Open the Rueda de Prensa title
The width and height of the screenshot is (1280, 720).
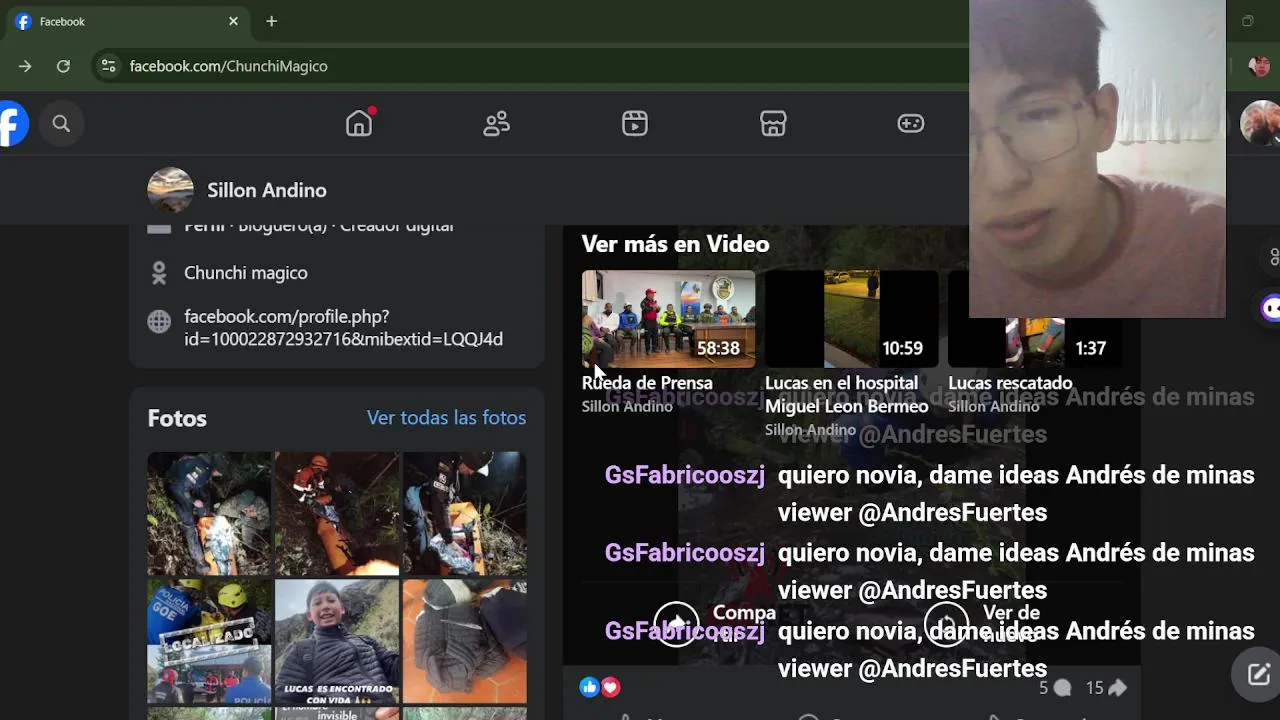click(647, 383)
